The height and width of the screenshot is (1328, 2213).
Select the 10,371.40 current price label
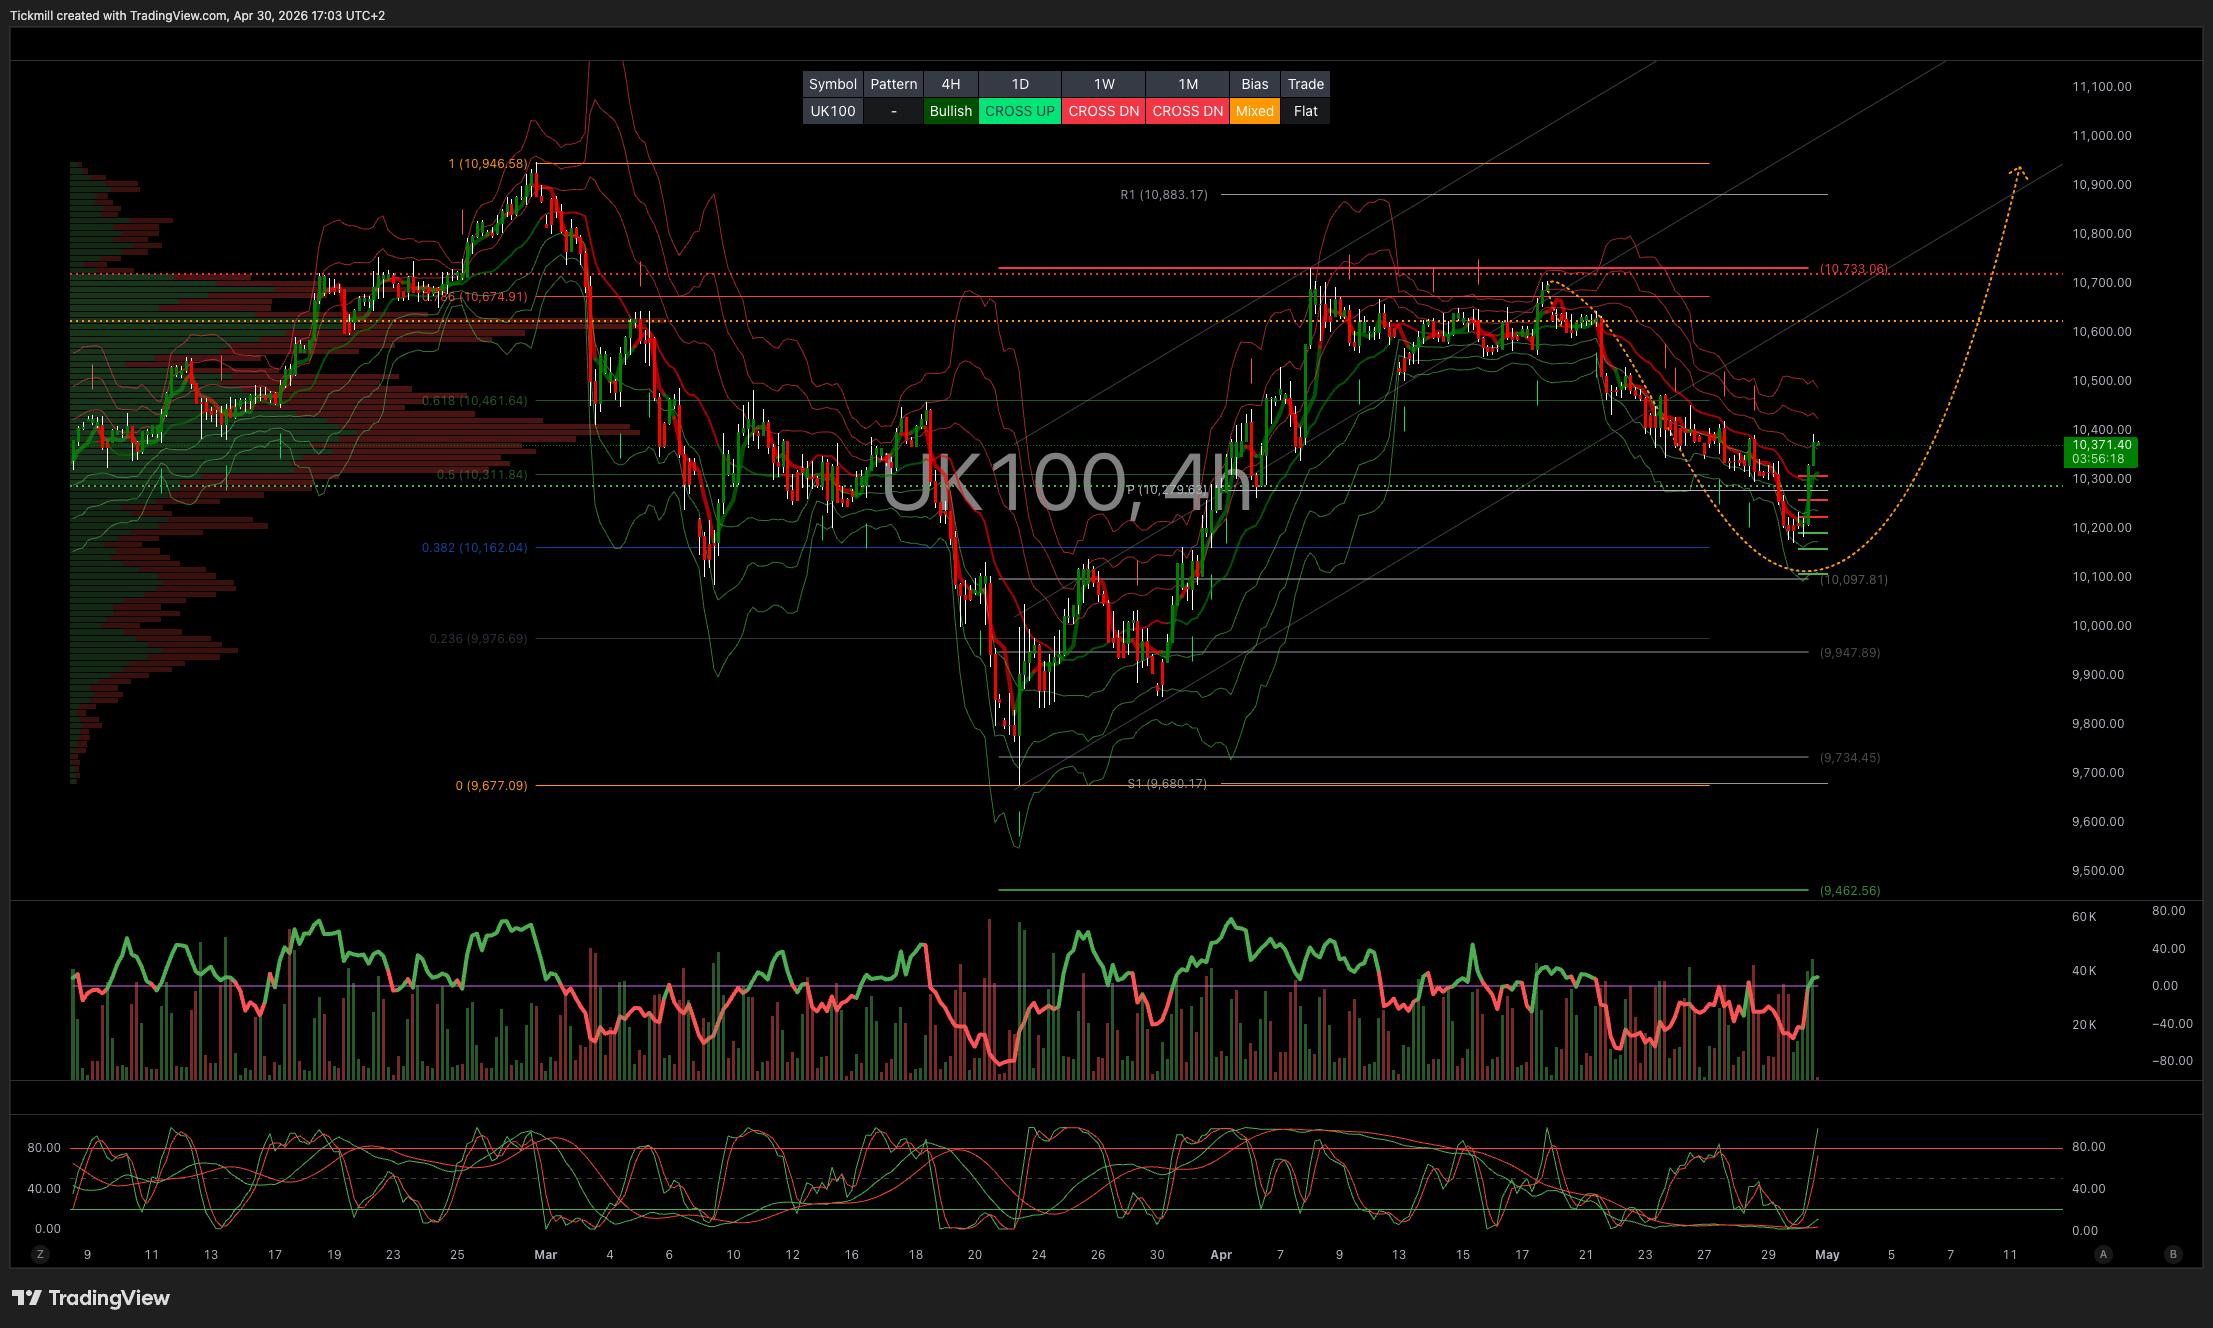(x=2100, y=444)
